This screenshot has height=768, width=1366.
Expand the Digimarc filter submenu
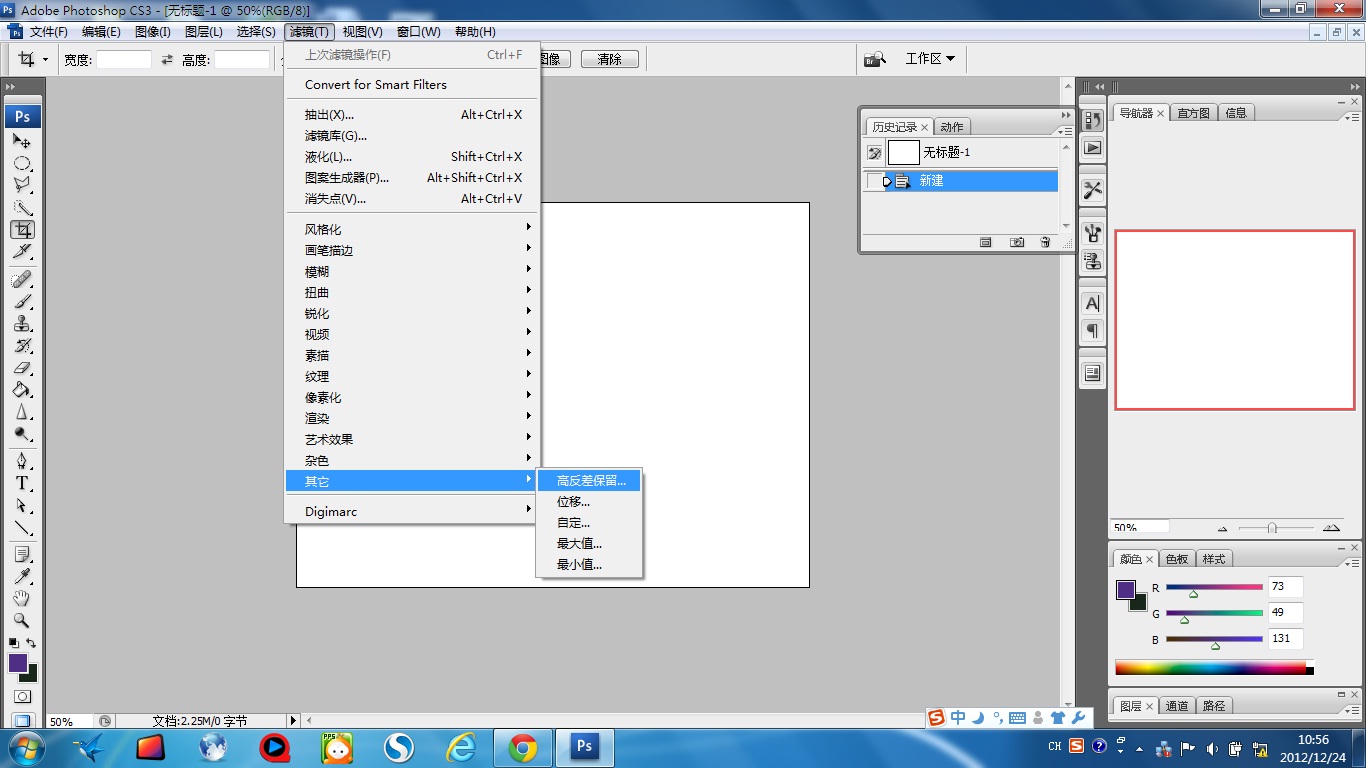click(x=412, y=511)
